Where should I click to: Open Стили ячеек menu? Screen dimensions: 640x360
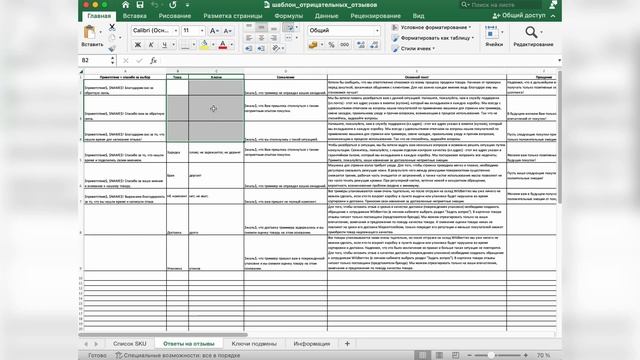[x=413, y=49]
